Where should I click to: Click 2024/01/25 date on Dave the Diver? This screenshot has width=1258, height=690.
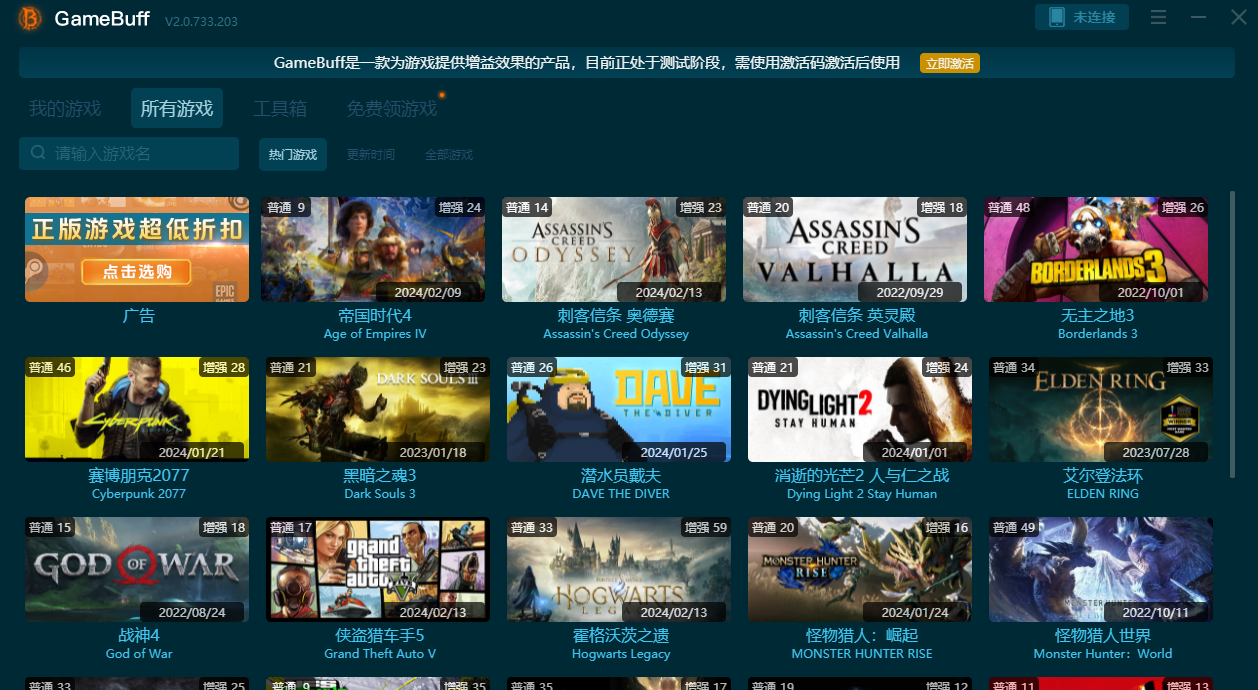672,452
